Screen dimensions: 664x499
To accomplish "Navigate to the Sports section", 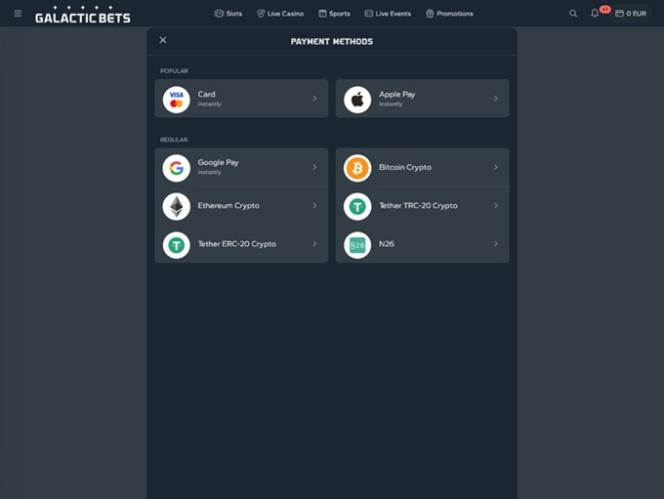I will tap(334, 14).
